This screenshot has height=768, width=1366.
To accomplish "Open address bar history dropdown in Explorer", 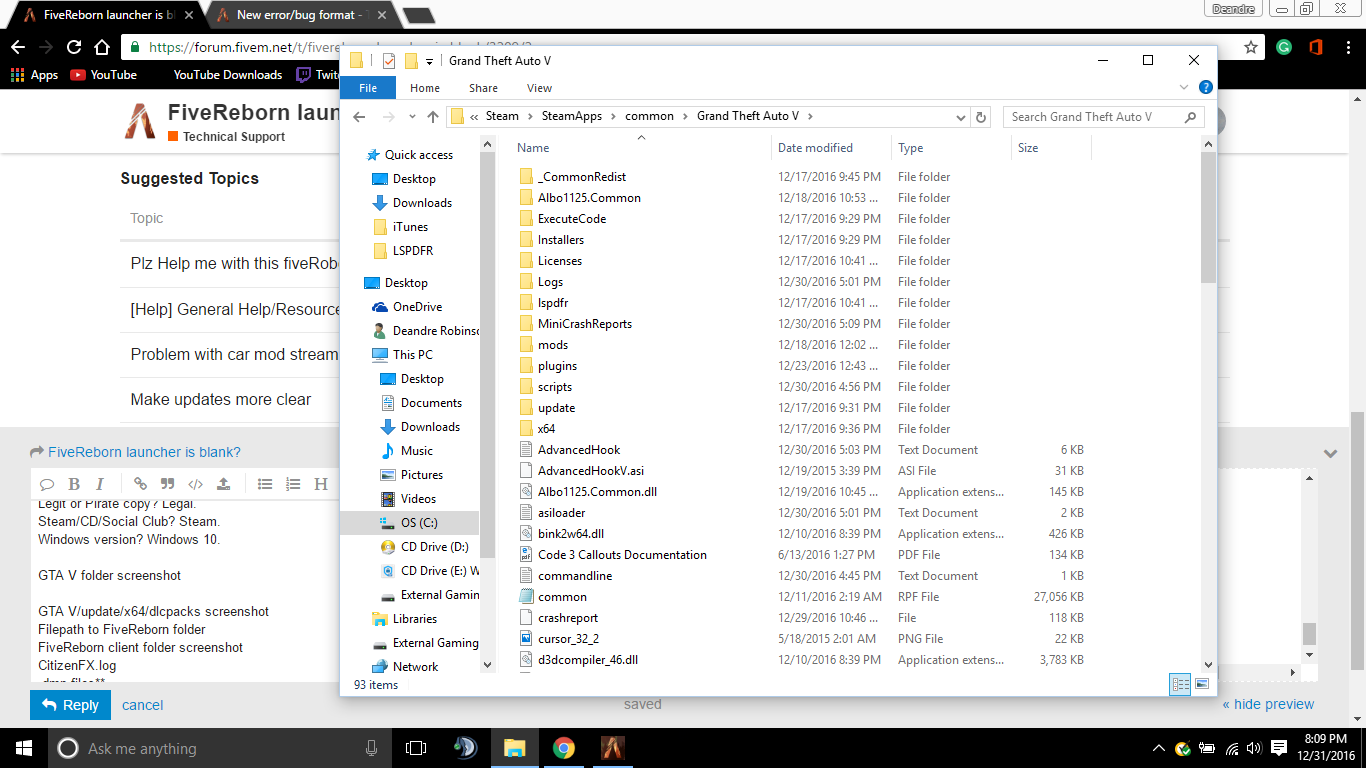I will [961, 117].
